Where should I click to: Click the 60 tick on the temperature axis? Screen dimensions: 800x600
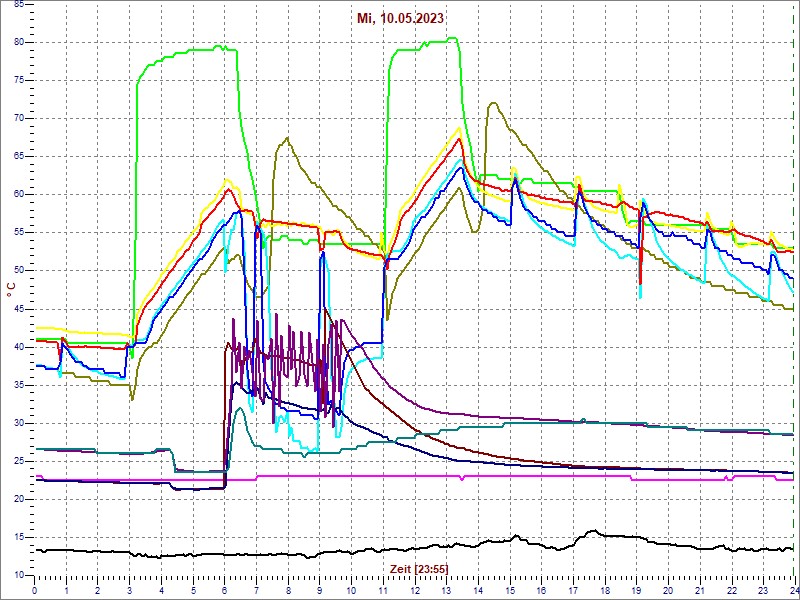18,195
